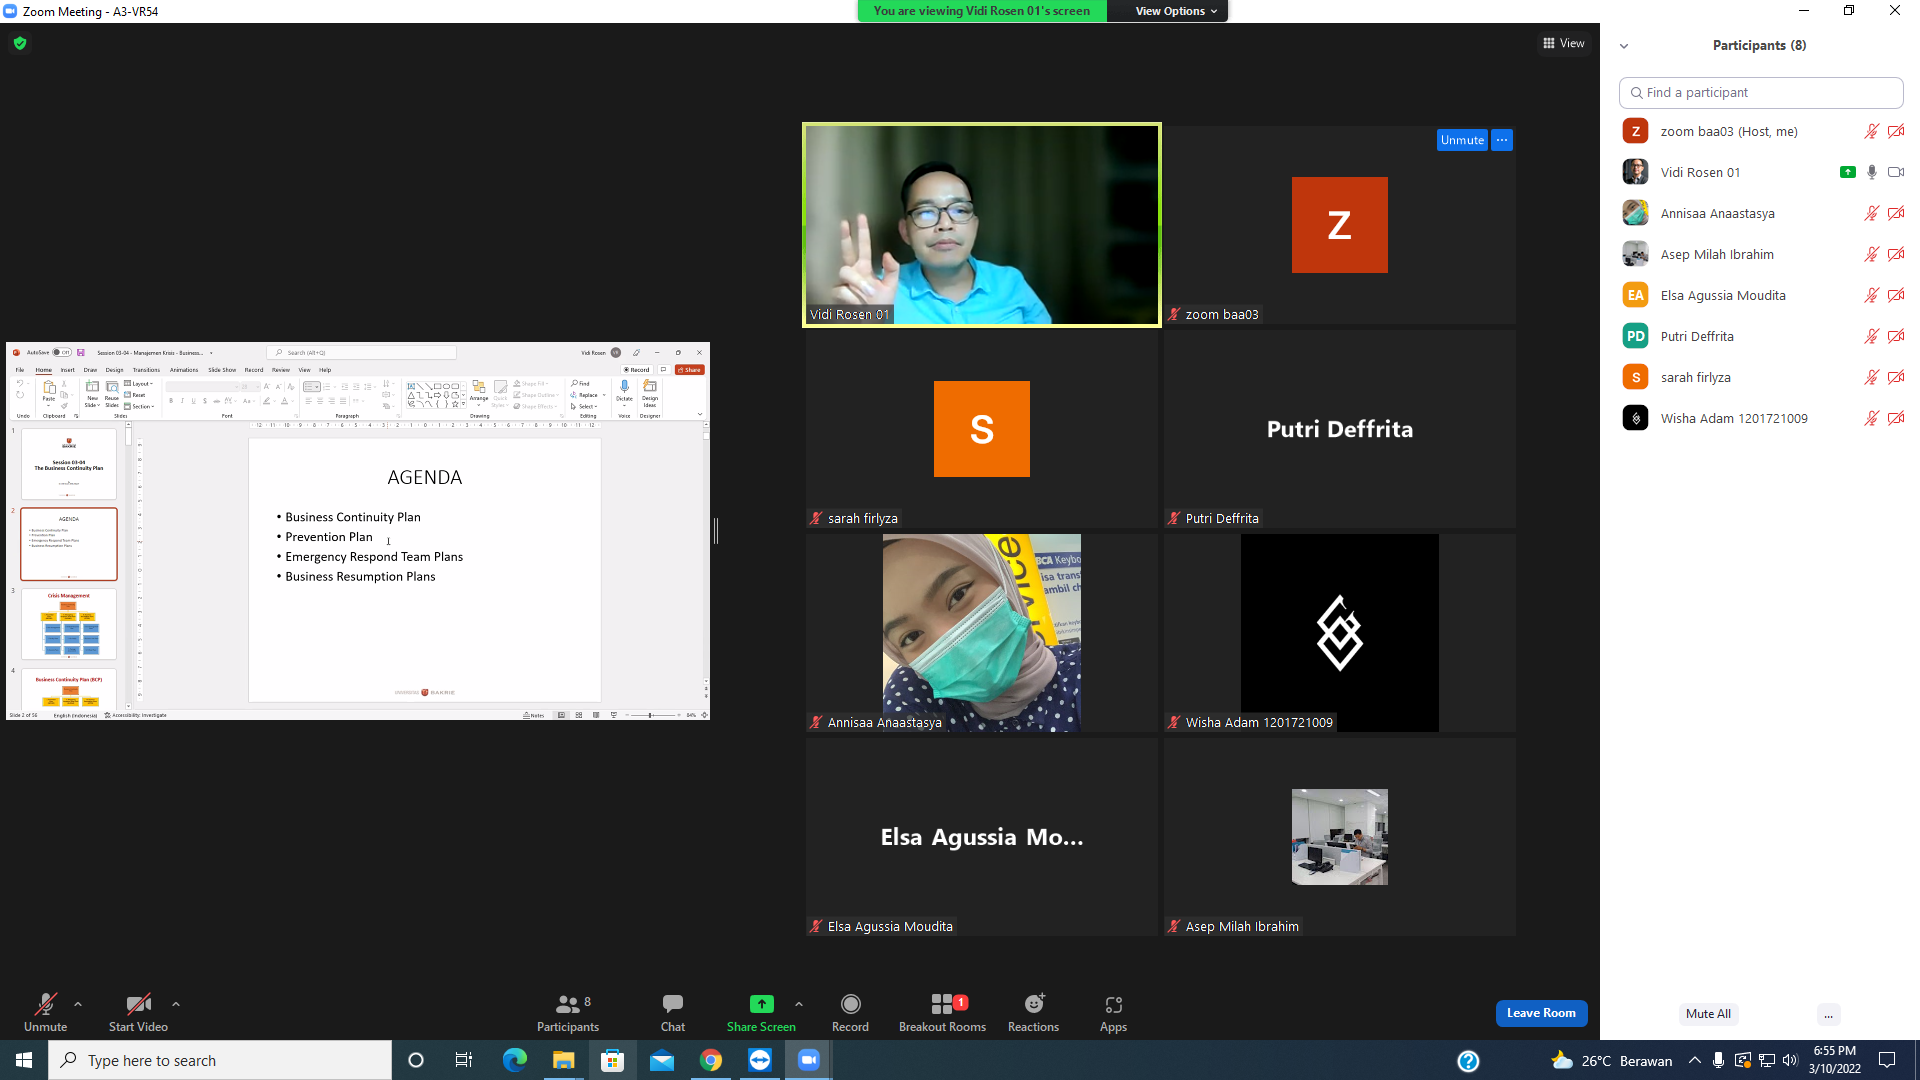
Task: Expand audio options arrow beside Unmute
Action: [x=78, y=1004]
